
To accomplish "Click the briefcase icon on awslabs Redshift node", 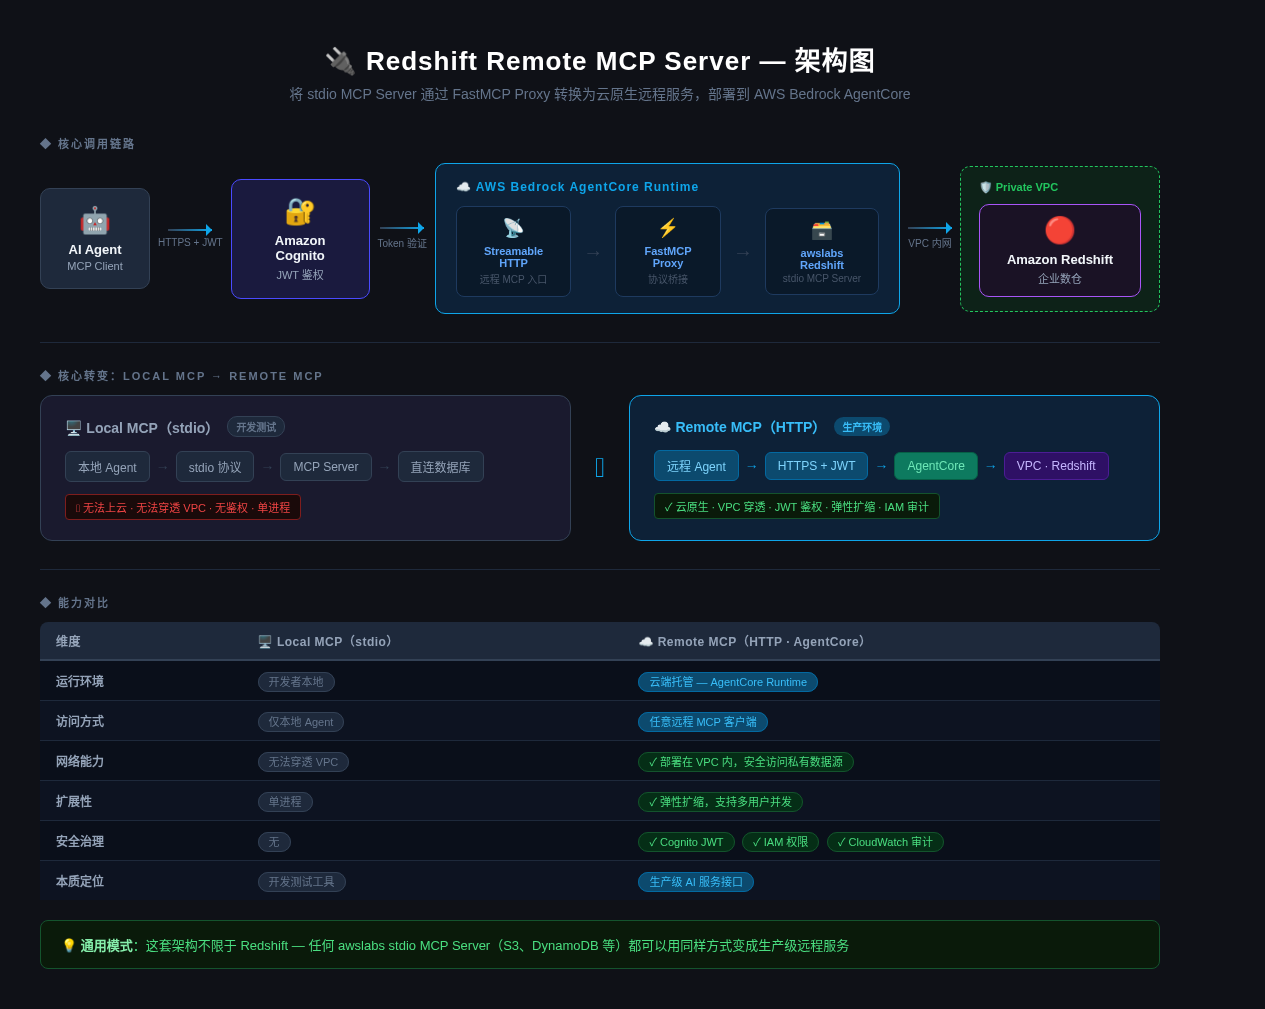I will tap(821, 231).
